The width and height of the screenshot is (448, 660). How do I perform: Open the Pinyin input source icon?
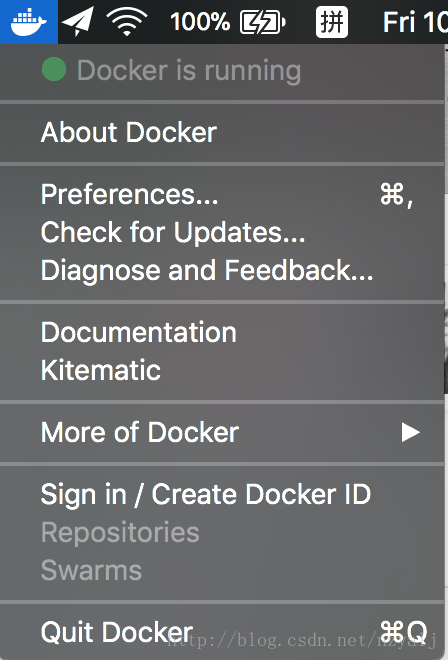[332, 22]
